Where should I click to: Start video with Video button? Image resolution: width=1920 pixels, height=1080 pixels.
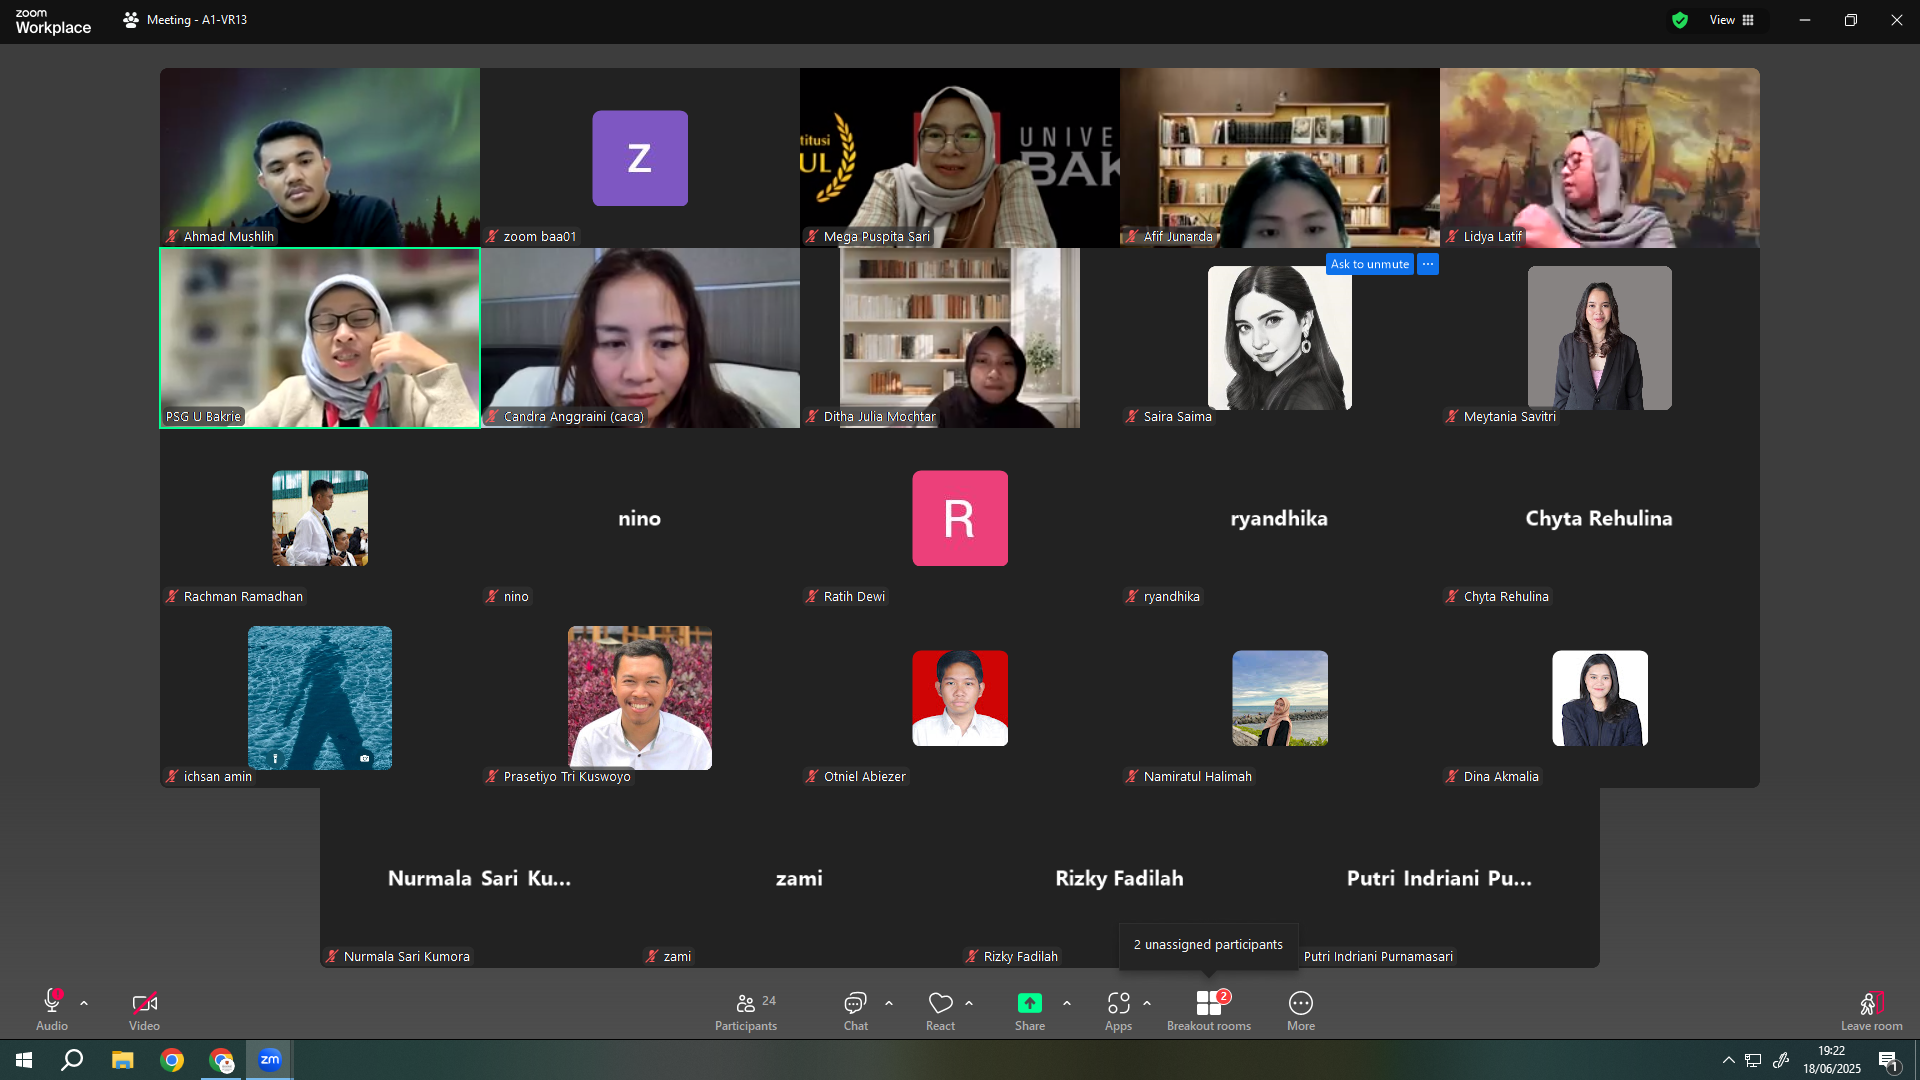144,1010
